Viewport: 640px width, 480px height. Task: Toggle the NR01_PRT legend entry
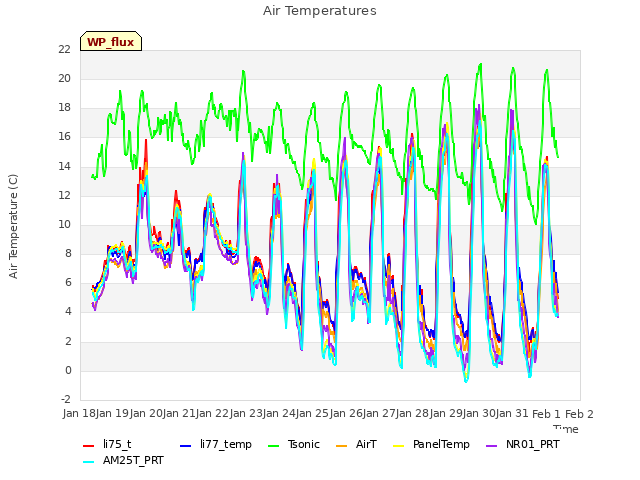[523, 444]
